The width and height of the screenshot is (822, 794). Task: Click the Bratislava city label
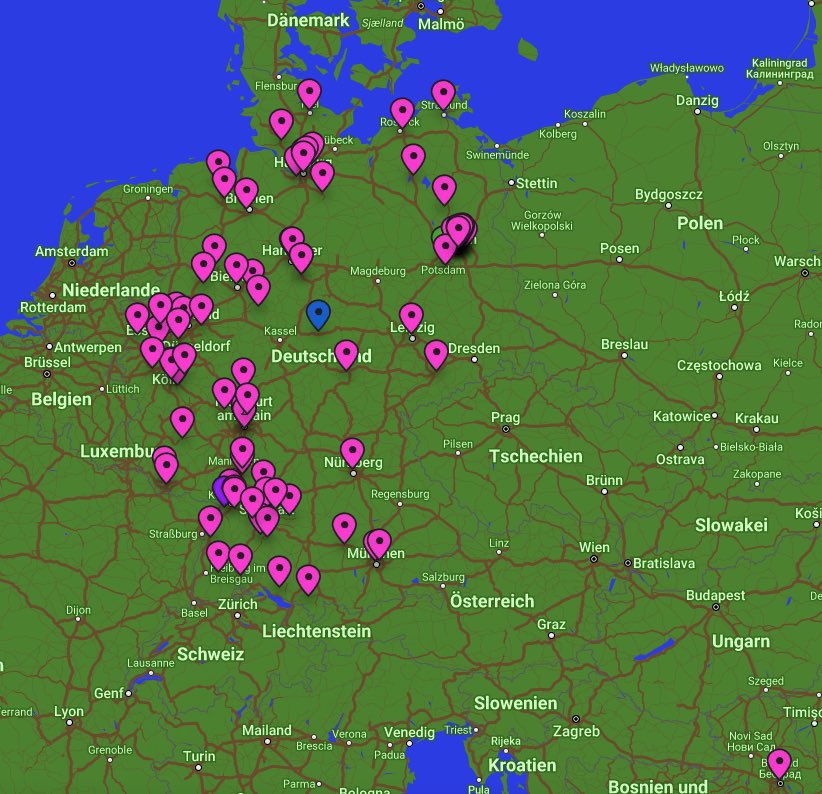pos(664,563)
